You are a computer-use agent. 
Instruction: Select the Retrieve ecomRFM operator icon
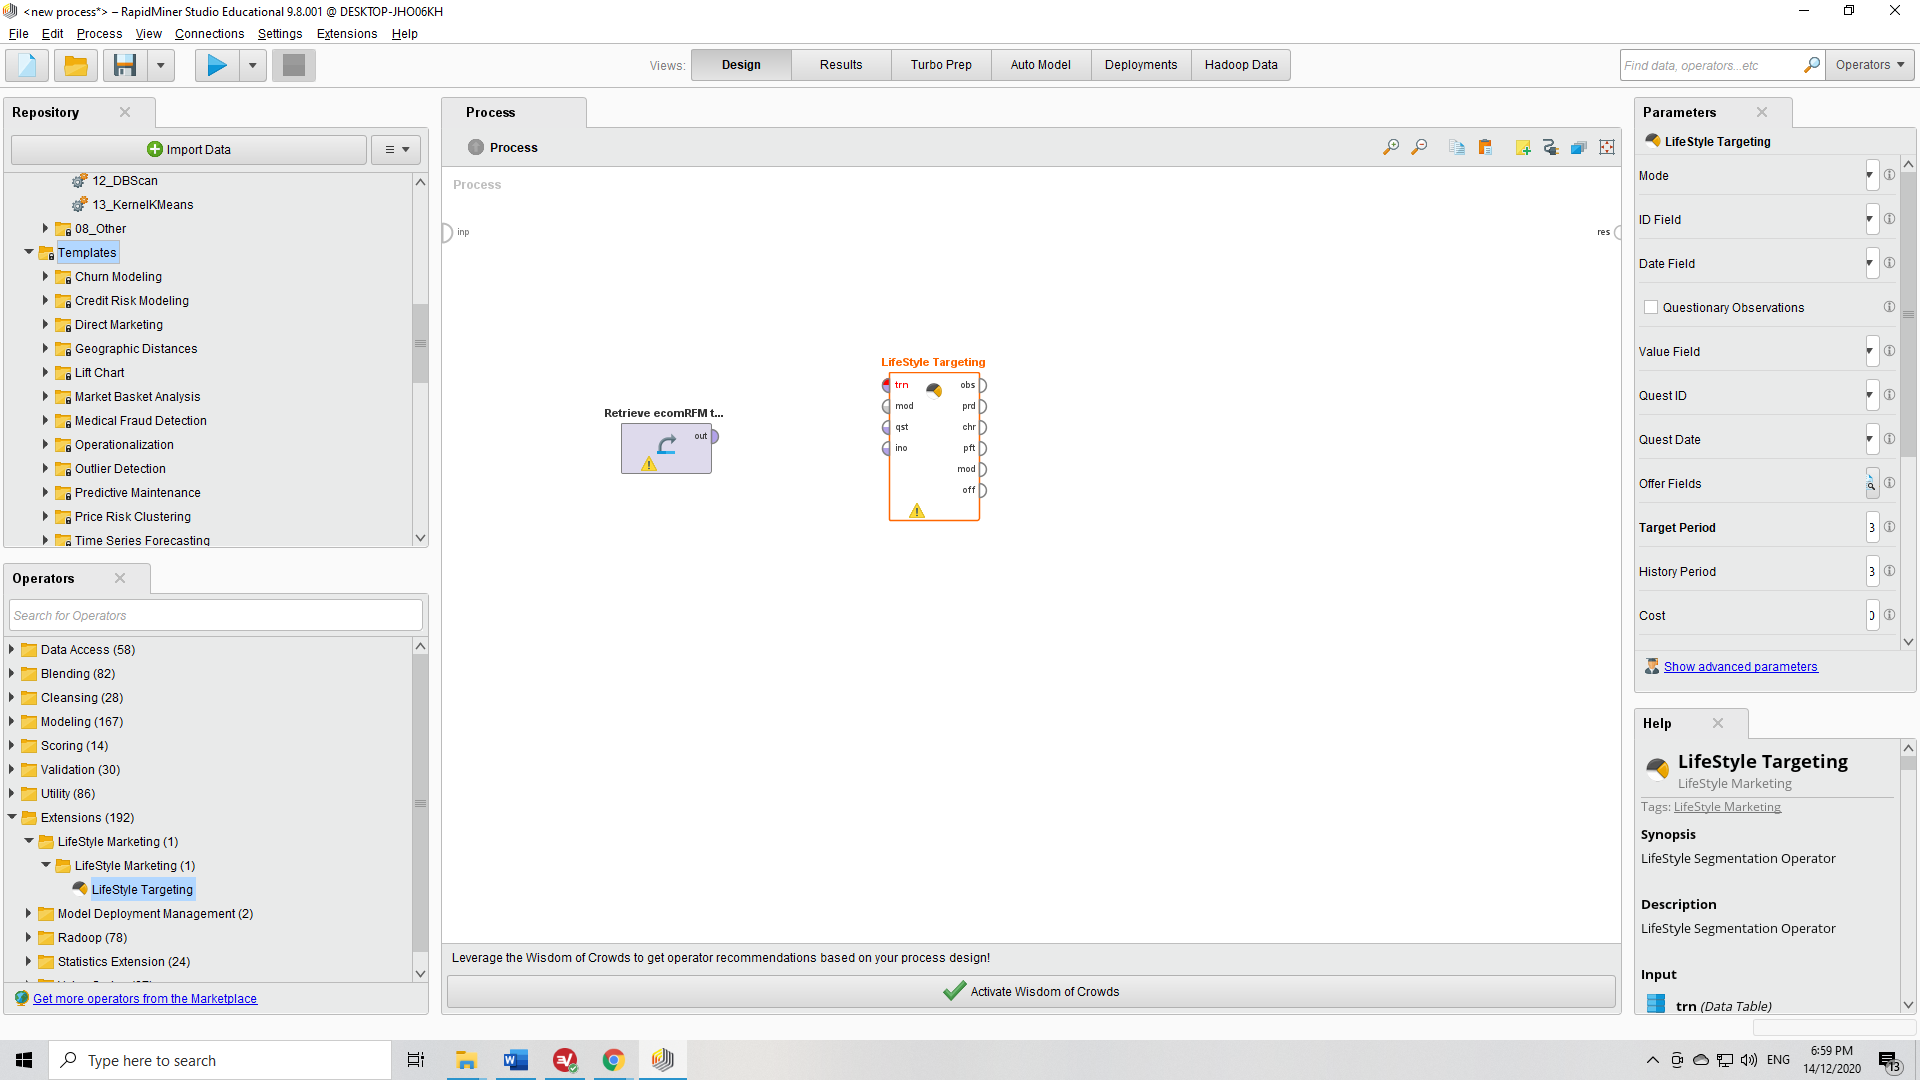[666, 444]
